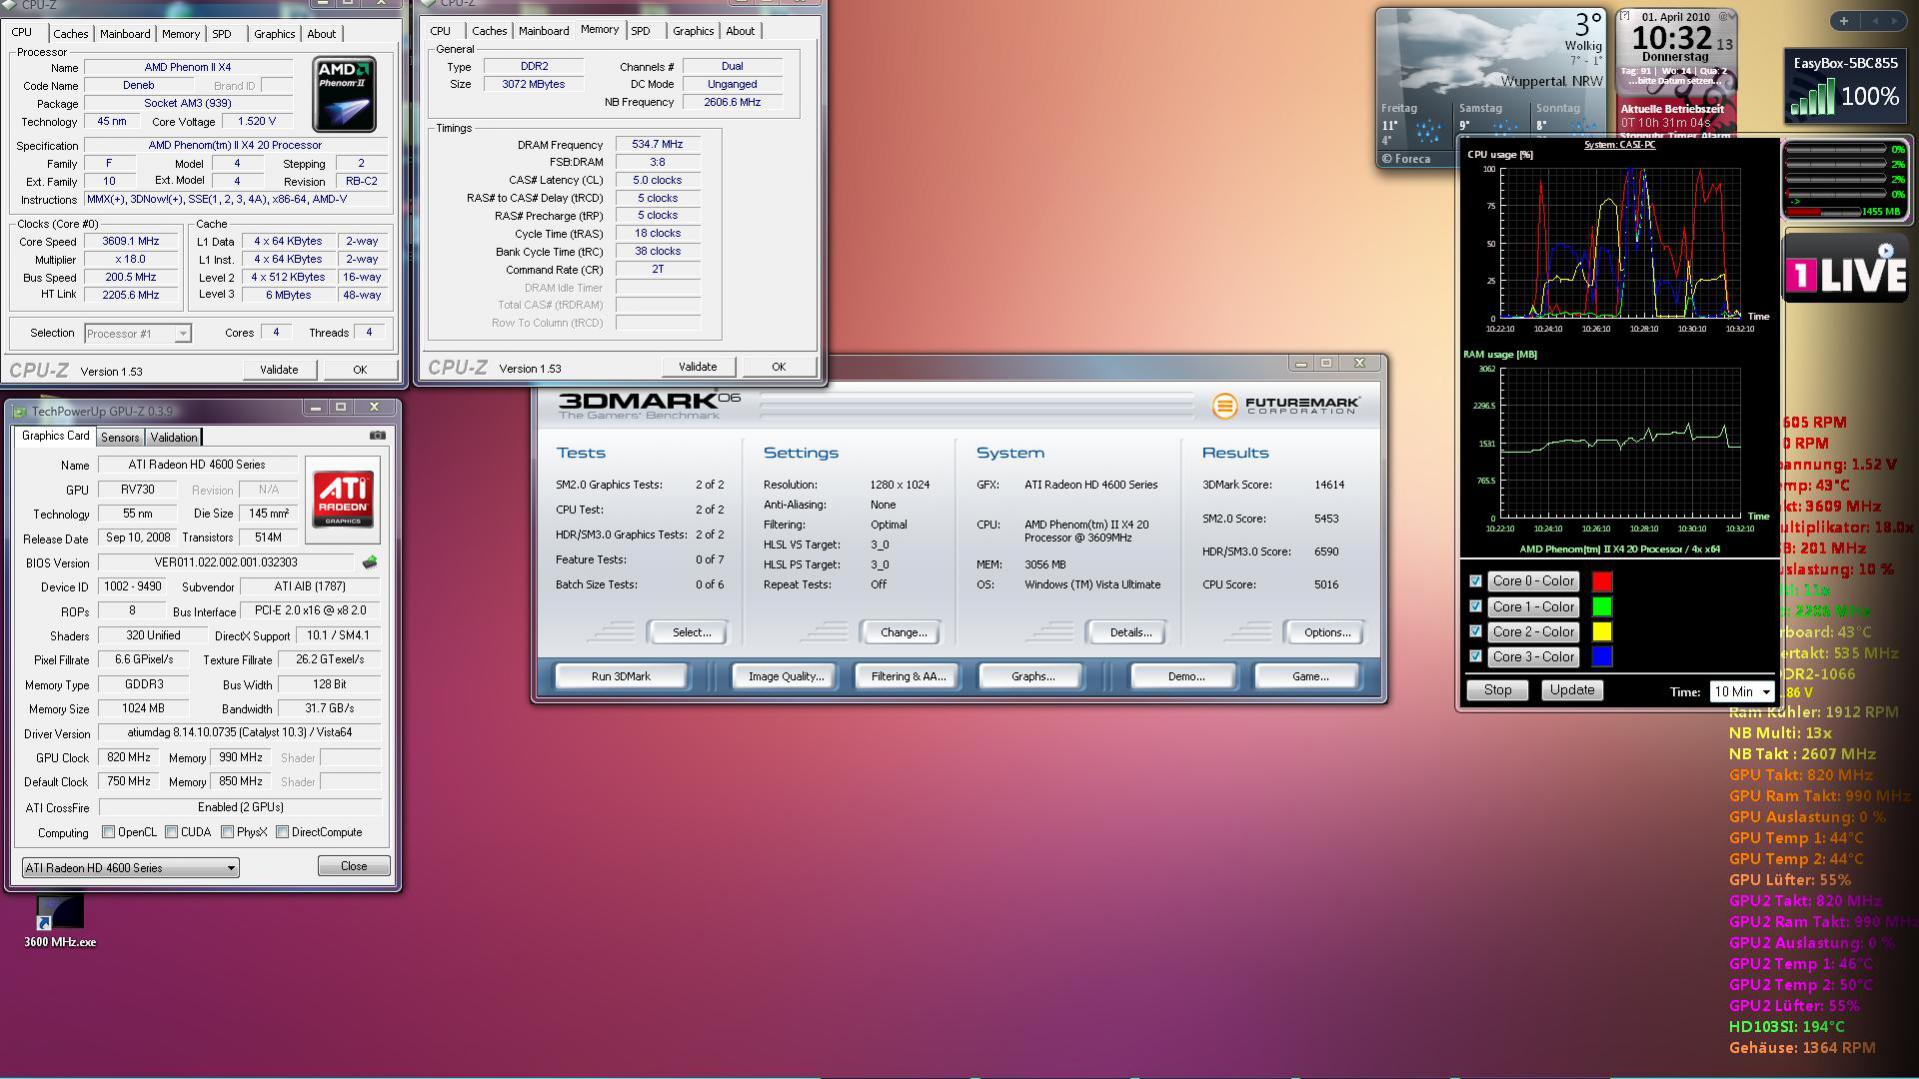Image resolution: width=1919 pixels, height=1079 pixels.
Task: Click the 3DMark Score value 14614
Action: click(1329, 485)
